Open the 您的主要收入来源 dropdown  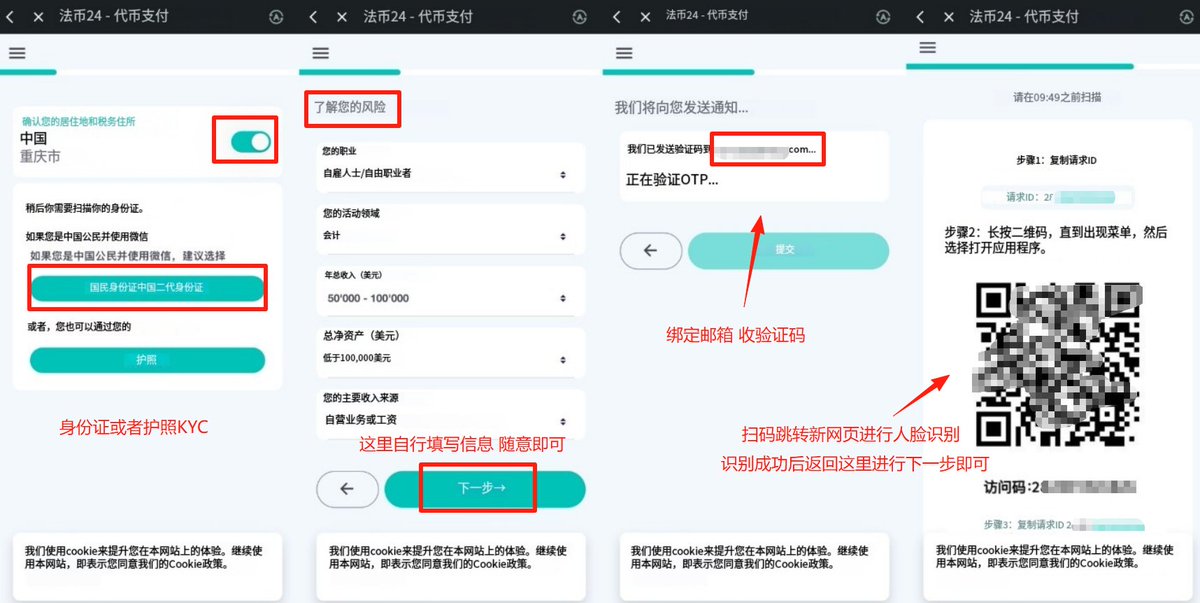(x=449, y=413)
